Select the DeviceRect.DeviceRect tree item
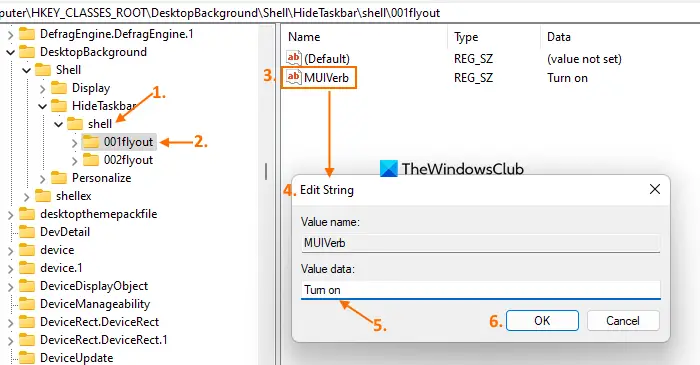This screenshot has height=365, width=700. coord(99,322)
